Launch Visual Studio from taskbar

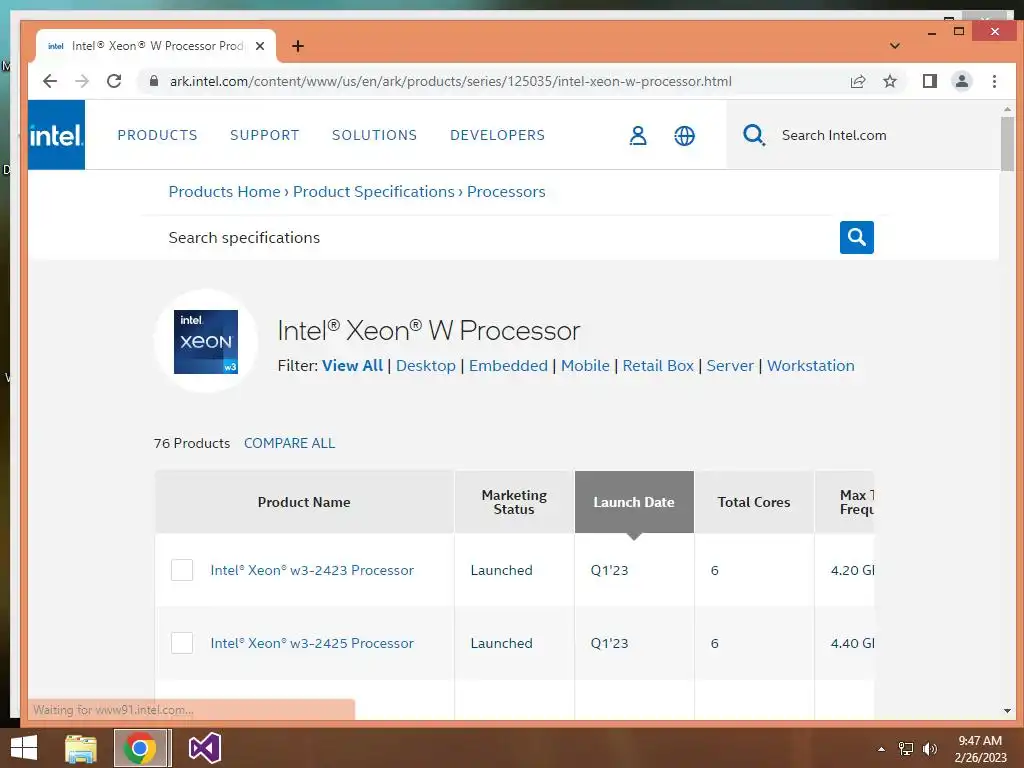click(x=204, y=748)
